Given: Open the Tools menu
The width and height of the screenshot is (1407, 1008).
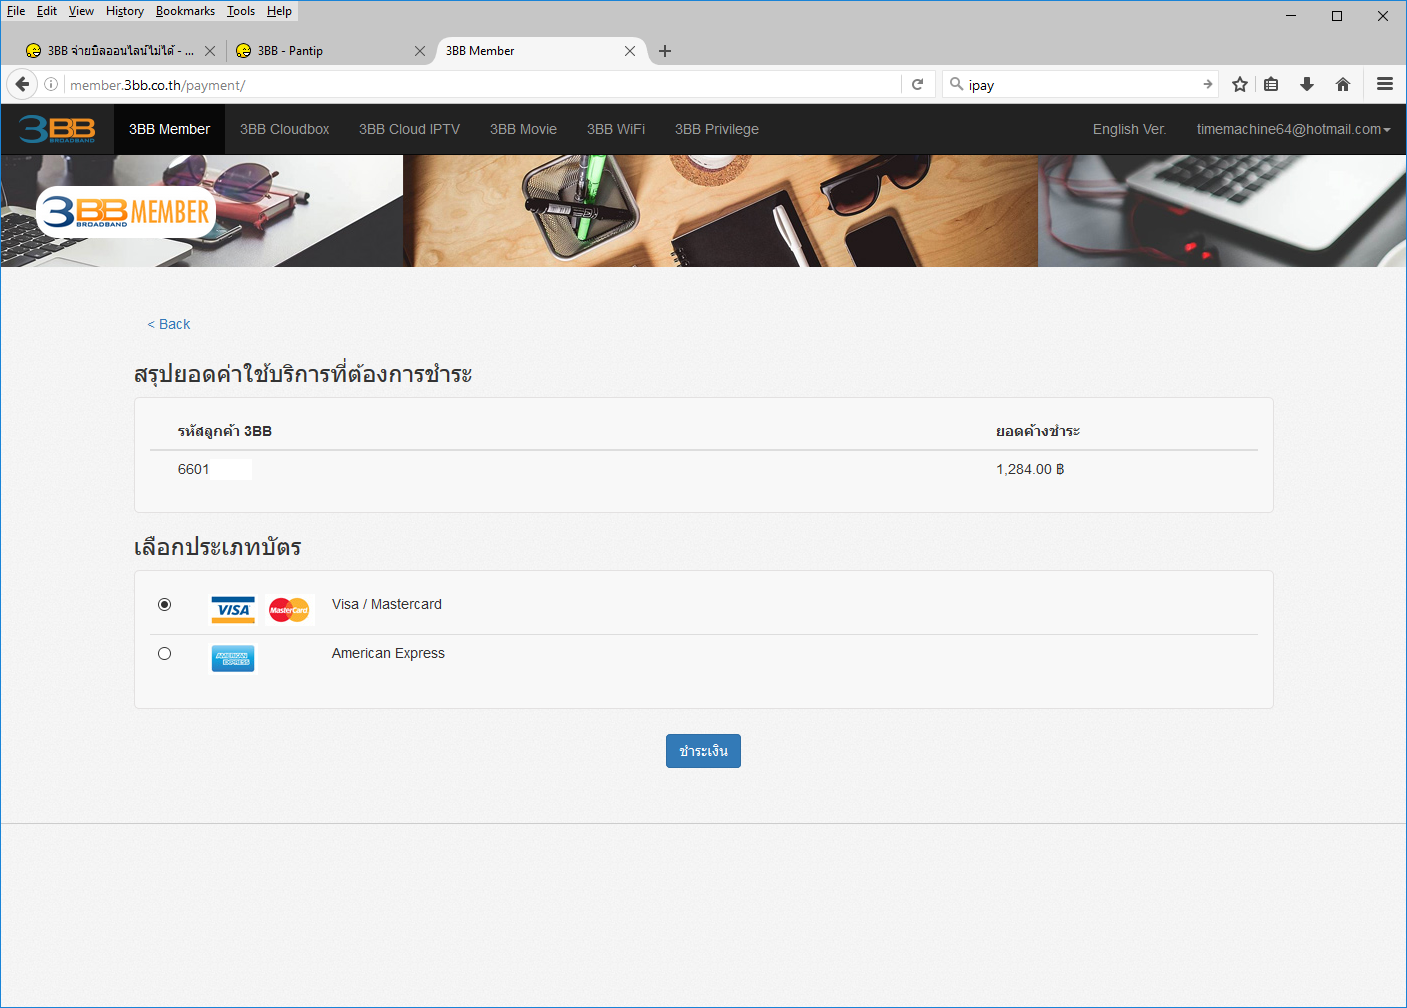Looking at the screenshot, I should coord(241,11).
